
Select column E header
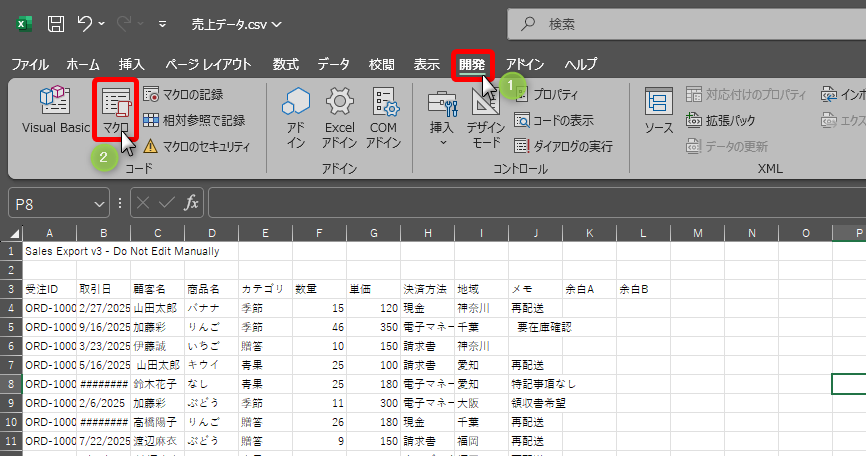[x=265, y=233]
